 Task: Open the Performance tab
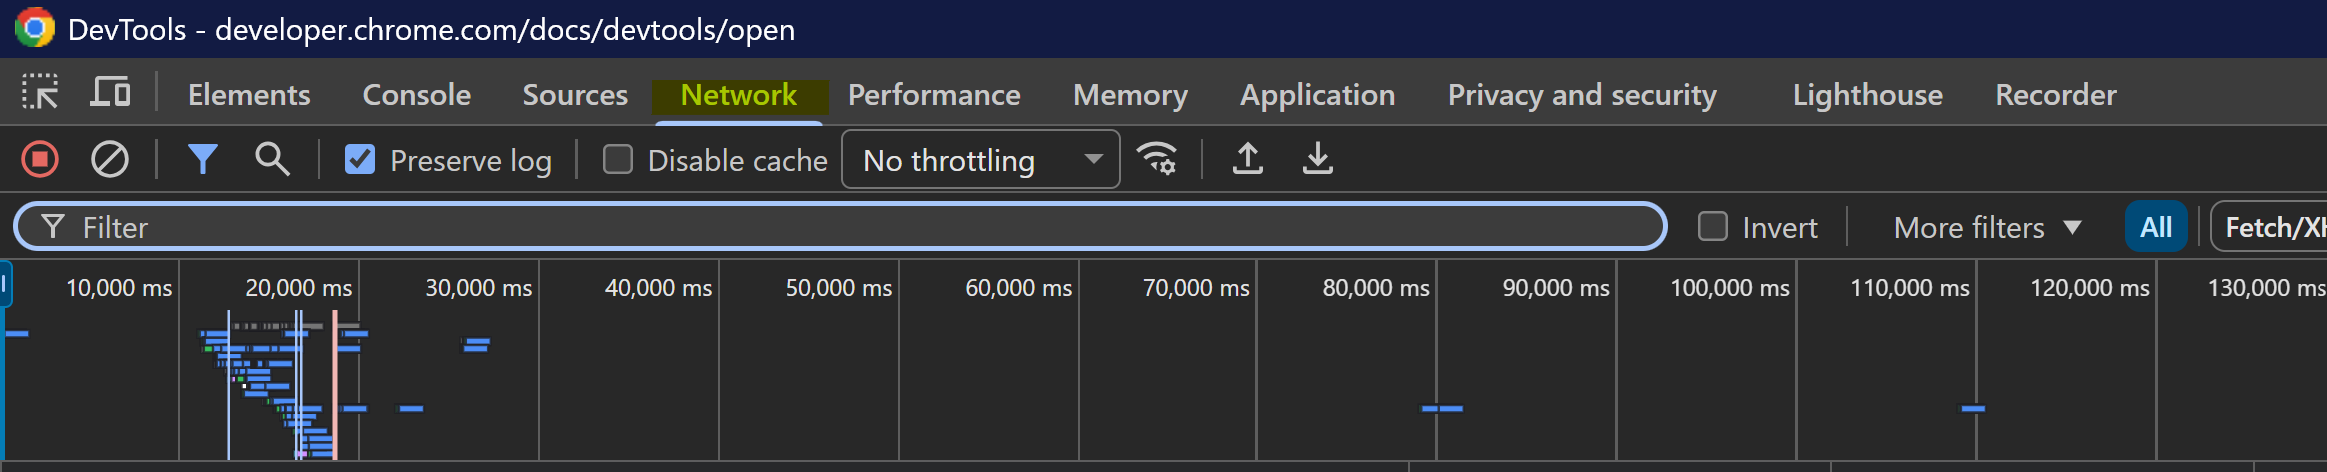934,95
